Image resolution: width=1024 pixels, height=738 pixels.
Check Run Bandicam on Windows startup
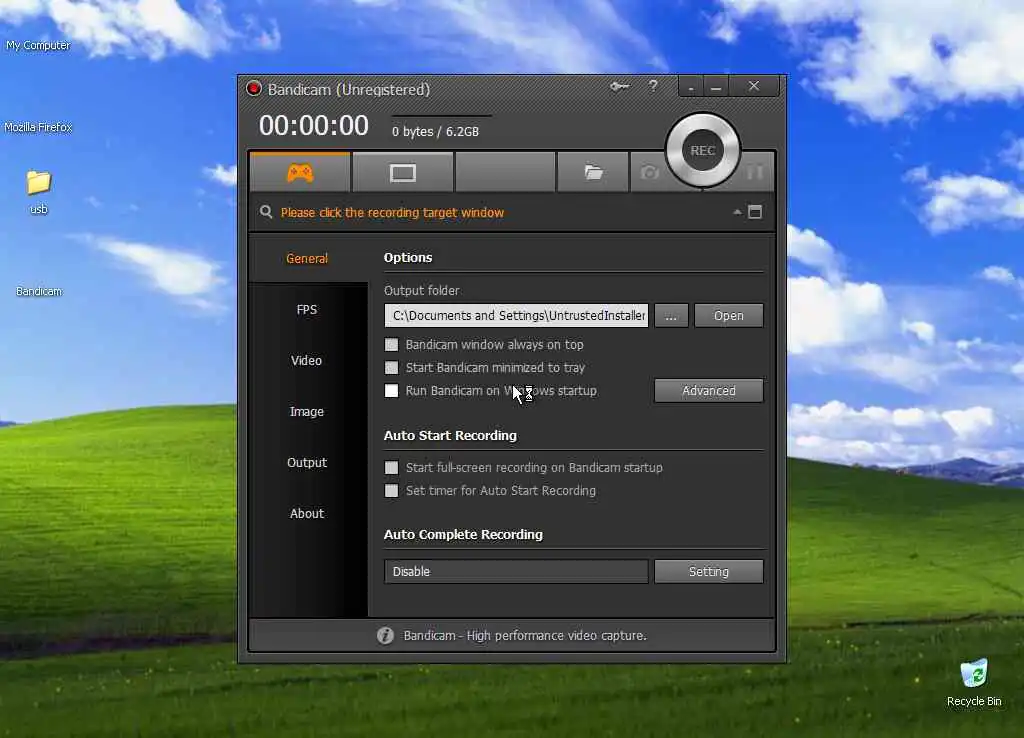pyautogui.click(x=391, y=391)
